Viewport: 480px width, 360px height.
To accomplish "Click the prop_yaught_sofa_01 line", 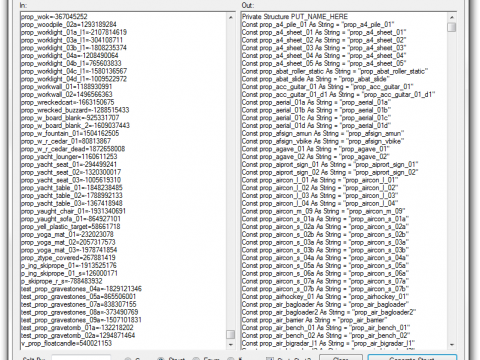I will tap(71, 219).
